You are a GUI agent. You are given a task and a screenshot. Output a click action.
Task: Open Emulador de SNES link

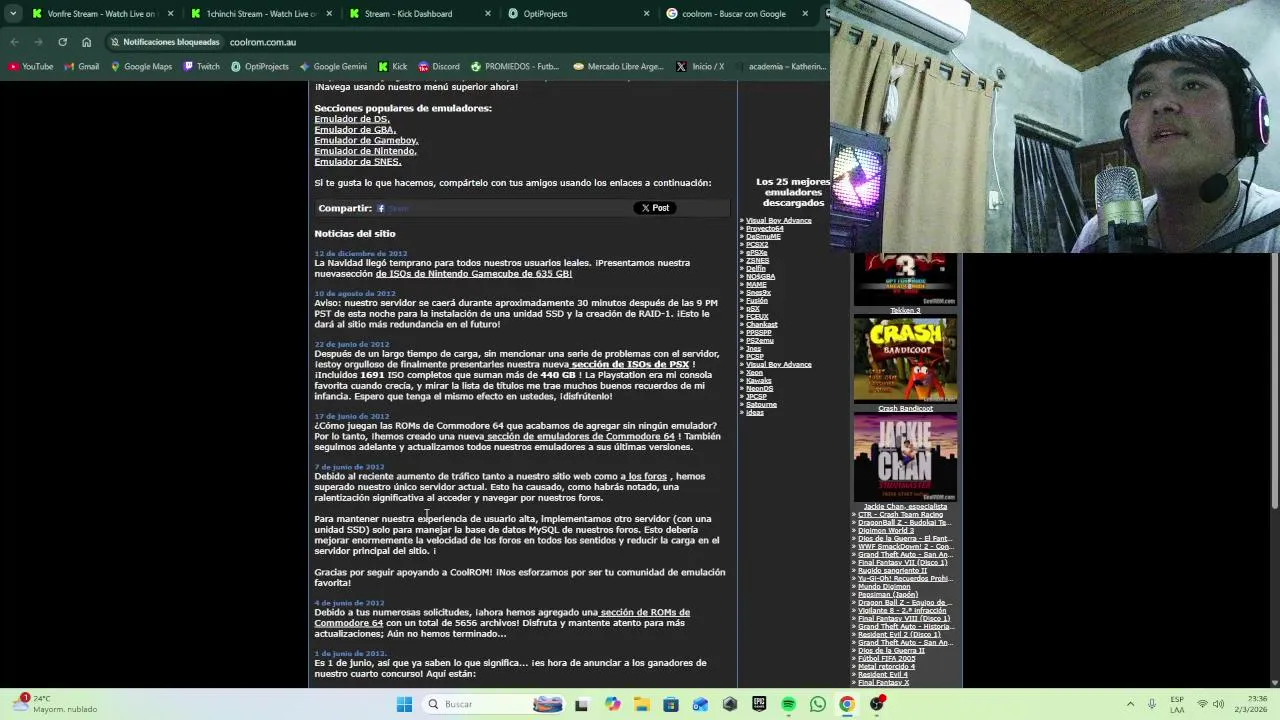(x=358, y=162)
